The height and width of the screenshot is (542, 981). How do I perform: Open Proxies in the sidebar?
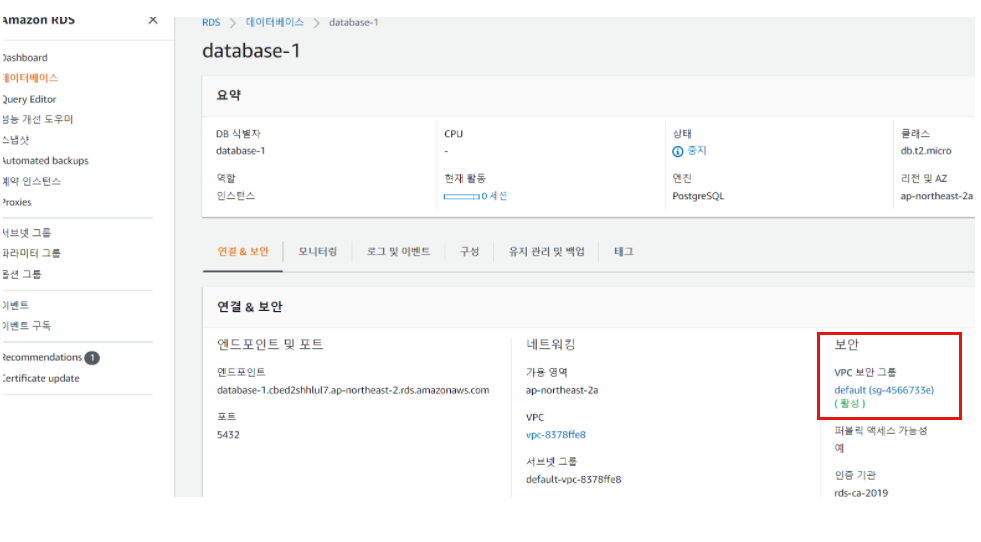[16, 202]
